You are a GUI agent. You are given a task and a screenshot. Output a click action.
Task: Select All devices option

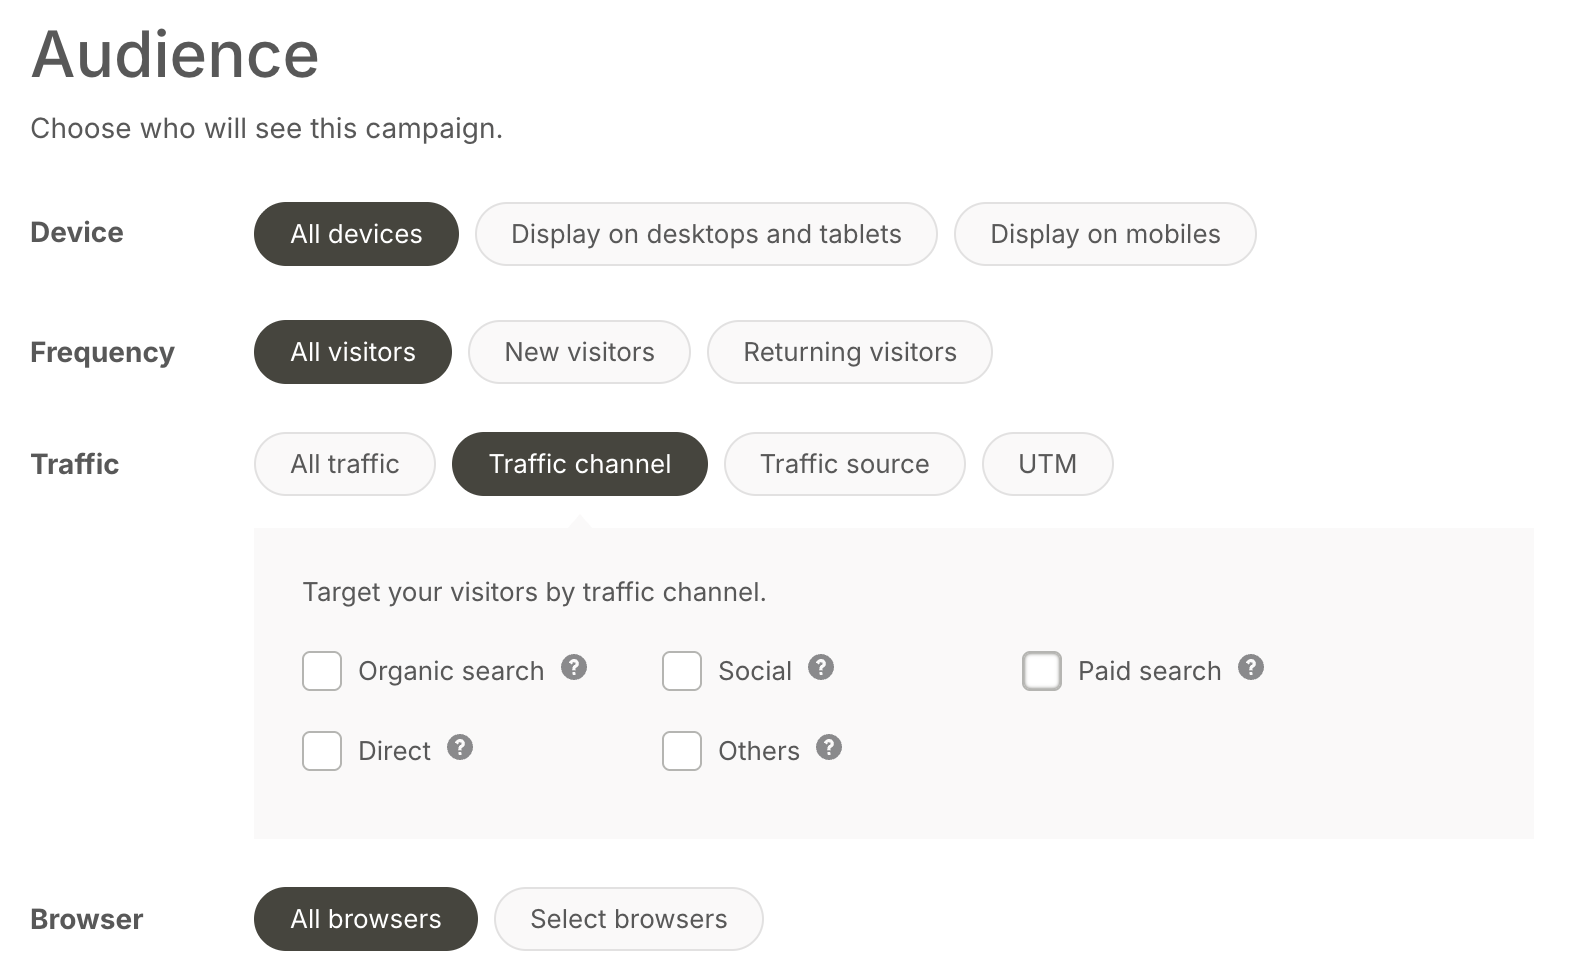356,234
